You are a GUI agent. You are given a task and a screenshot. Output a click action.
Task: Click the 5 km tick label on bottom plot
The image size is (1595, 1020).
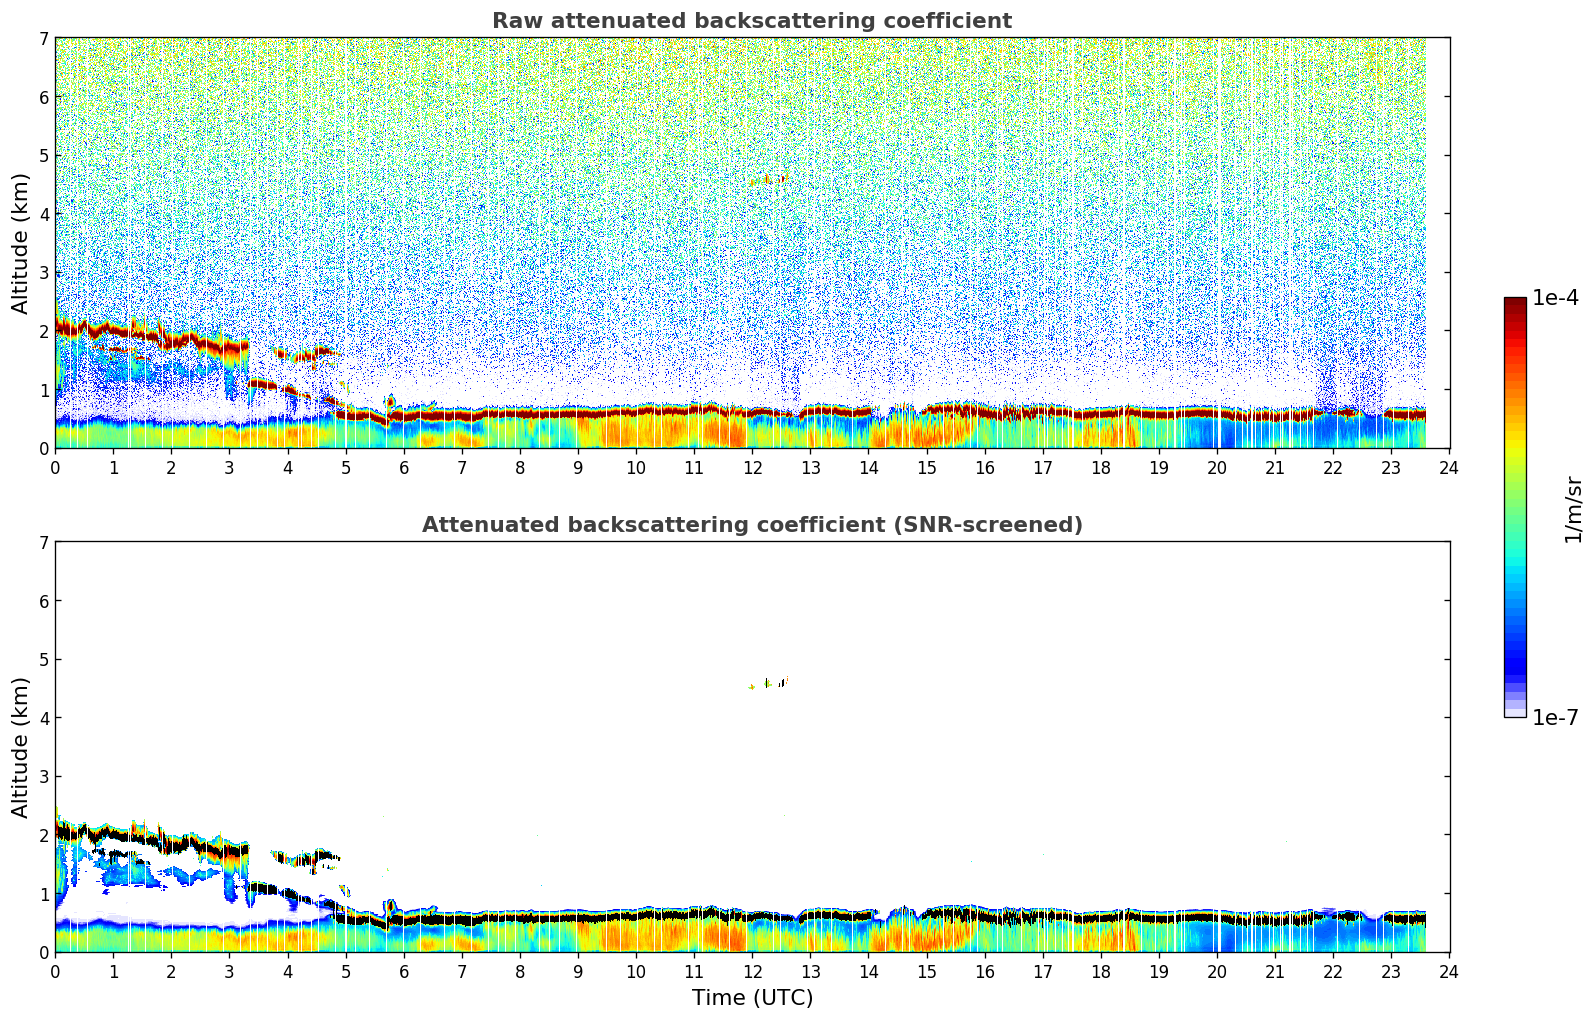pos(43,659)
